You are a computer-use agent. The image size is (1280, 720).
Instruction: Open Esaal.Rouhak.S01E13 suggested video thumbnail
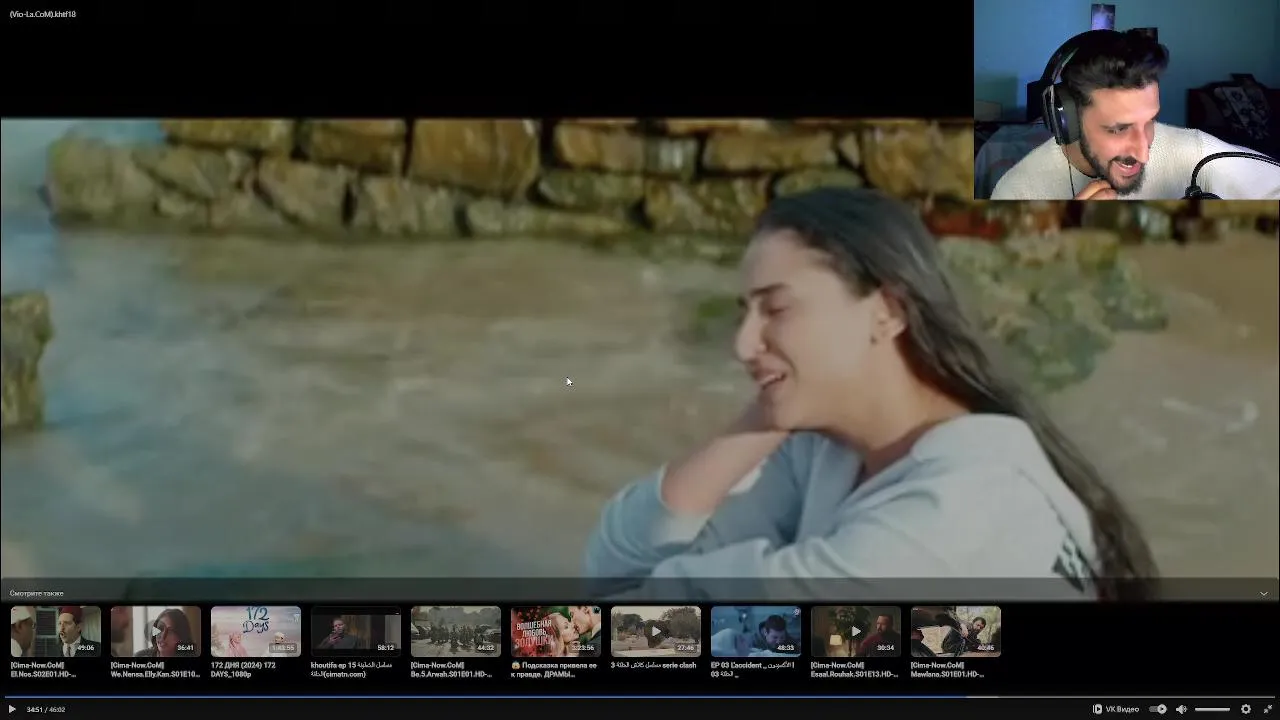856,631
